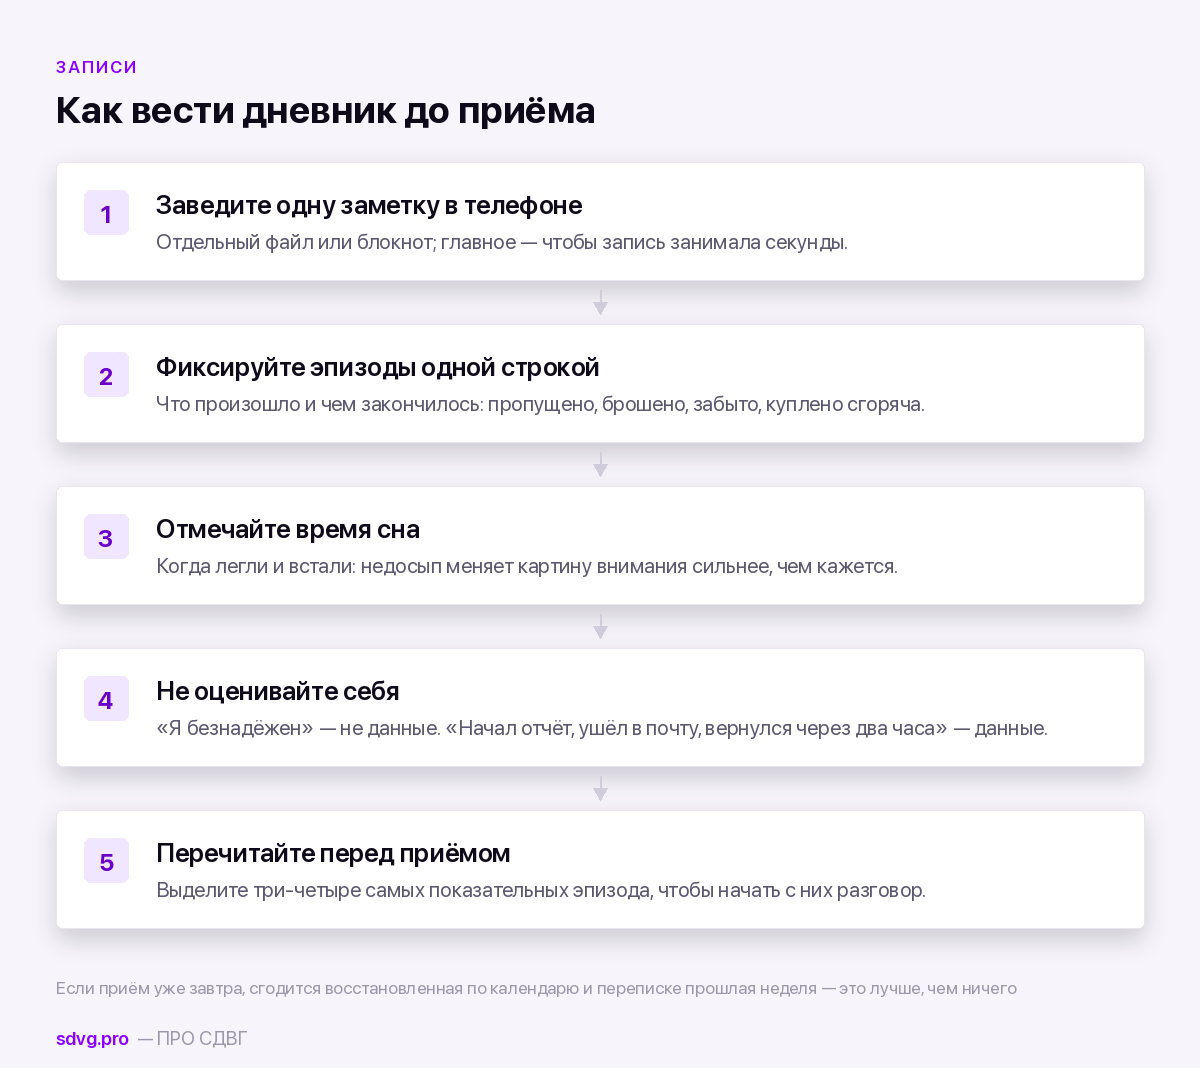Click the step number 2 badge
This screenshot has width=1200, height=1068.
tap(106, 375)
